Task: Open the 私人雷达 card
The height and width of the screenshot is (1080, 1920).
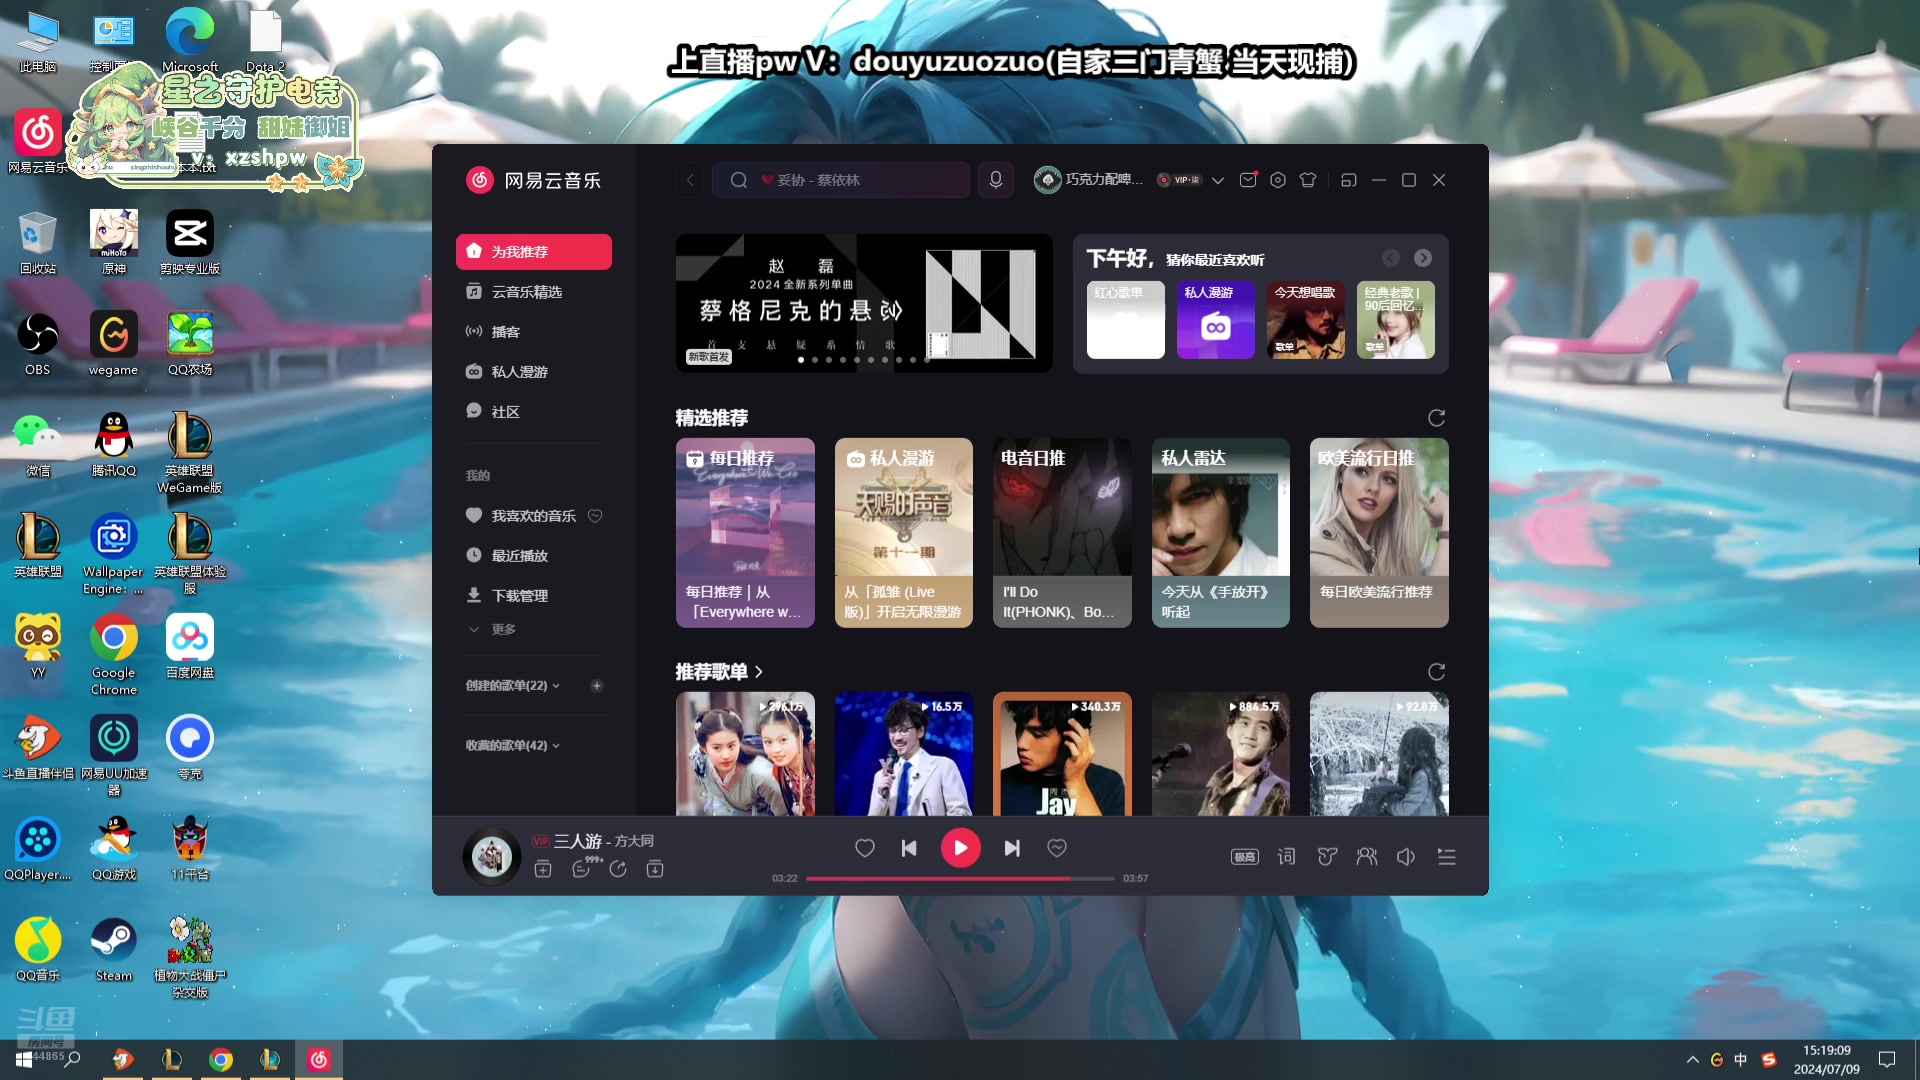Action: [x=1221, y=533]
